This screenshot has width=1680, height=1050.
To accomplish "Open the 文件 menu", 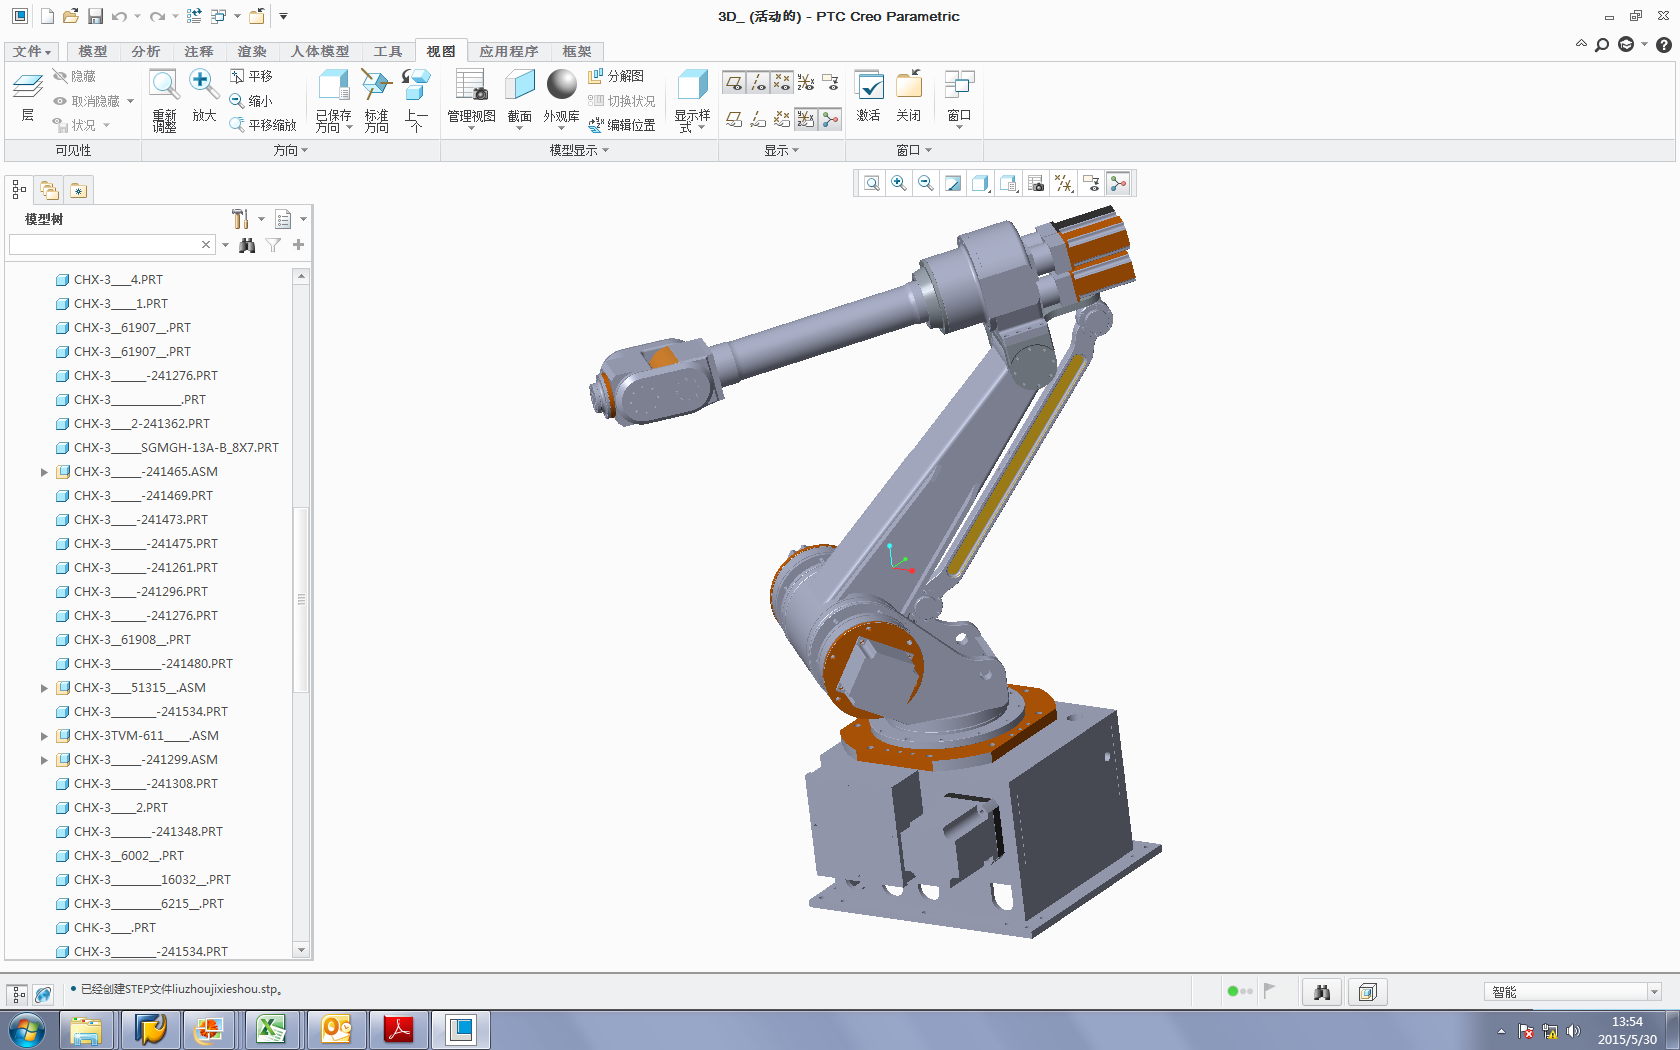I will click(x=31, y=51).
